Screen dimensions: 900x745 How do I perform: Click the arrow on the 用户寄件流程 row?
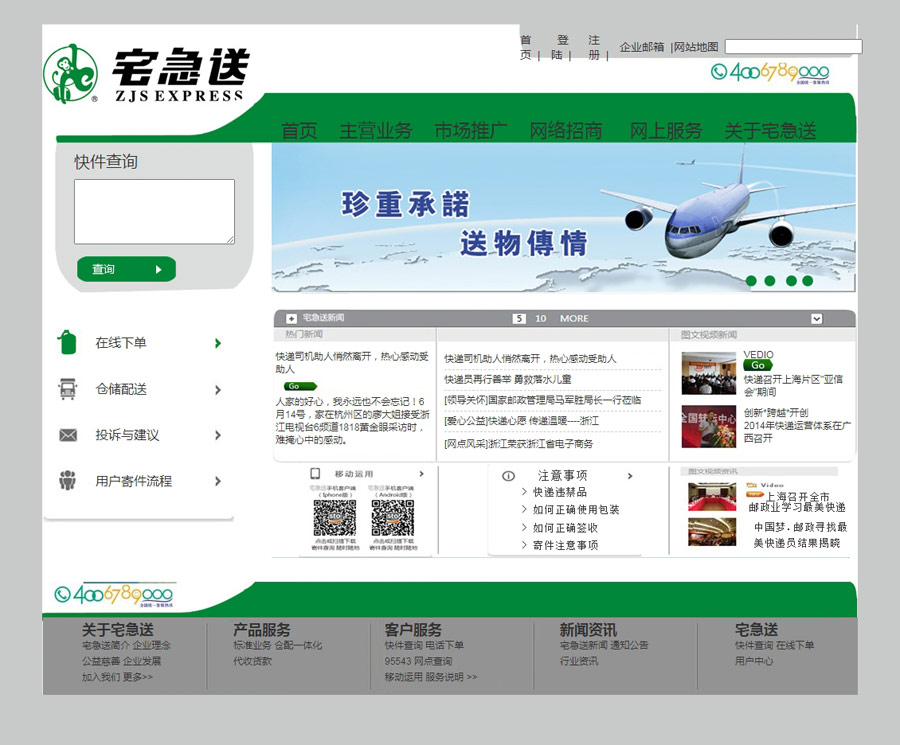click(x=218, y=481)
